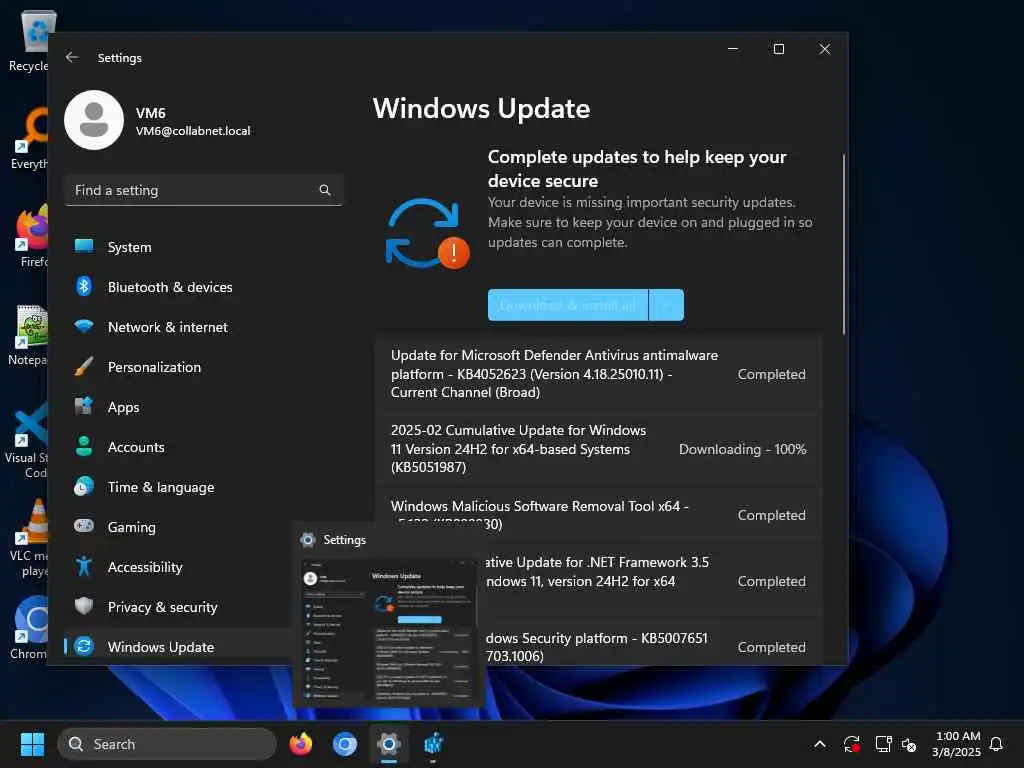
Task: Click the Privacy & security shield icon
Action: [84, 606]
